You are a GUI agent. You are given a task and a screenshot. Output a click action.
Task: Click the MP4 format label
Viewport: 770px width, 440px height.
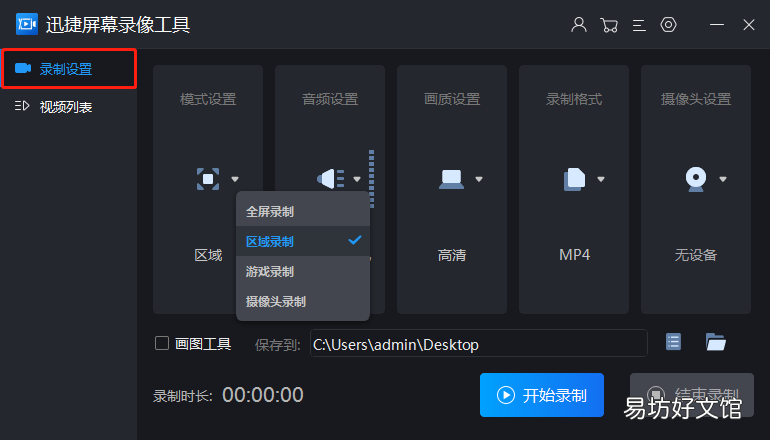[574, 255]
